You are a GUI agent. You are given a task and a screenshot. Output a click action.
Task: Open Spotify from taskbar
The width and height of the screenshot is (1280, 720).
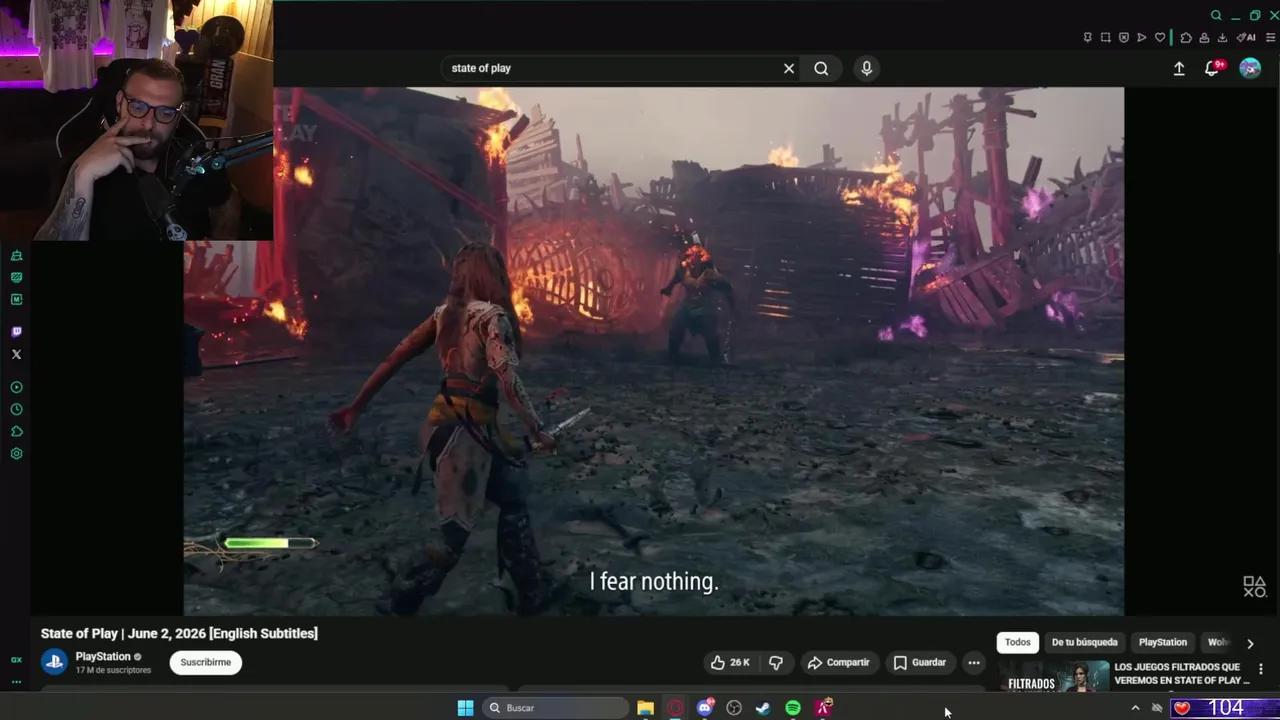(793, 708)
